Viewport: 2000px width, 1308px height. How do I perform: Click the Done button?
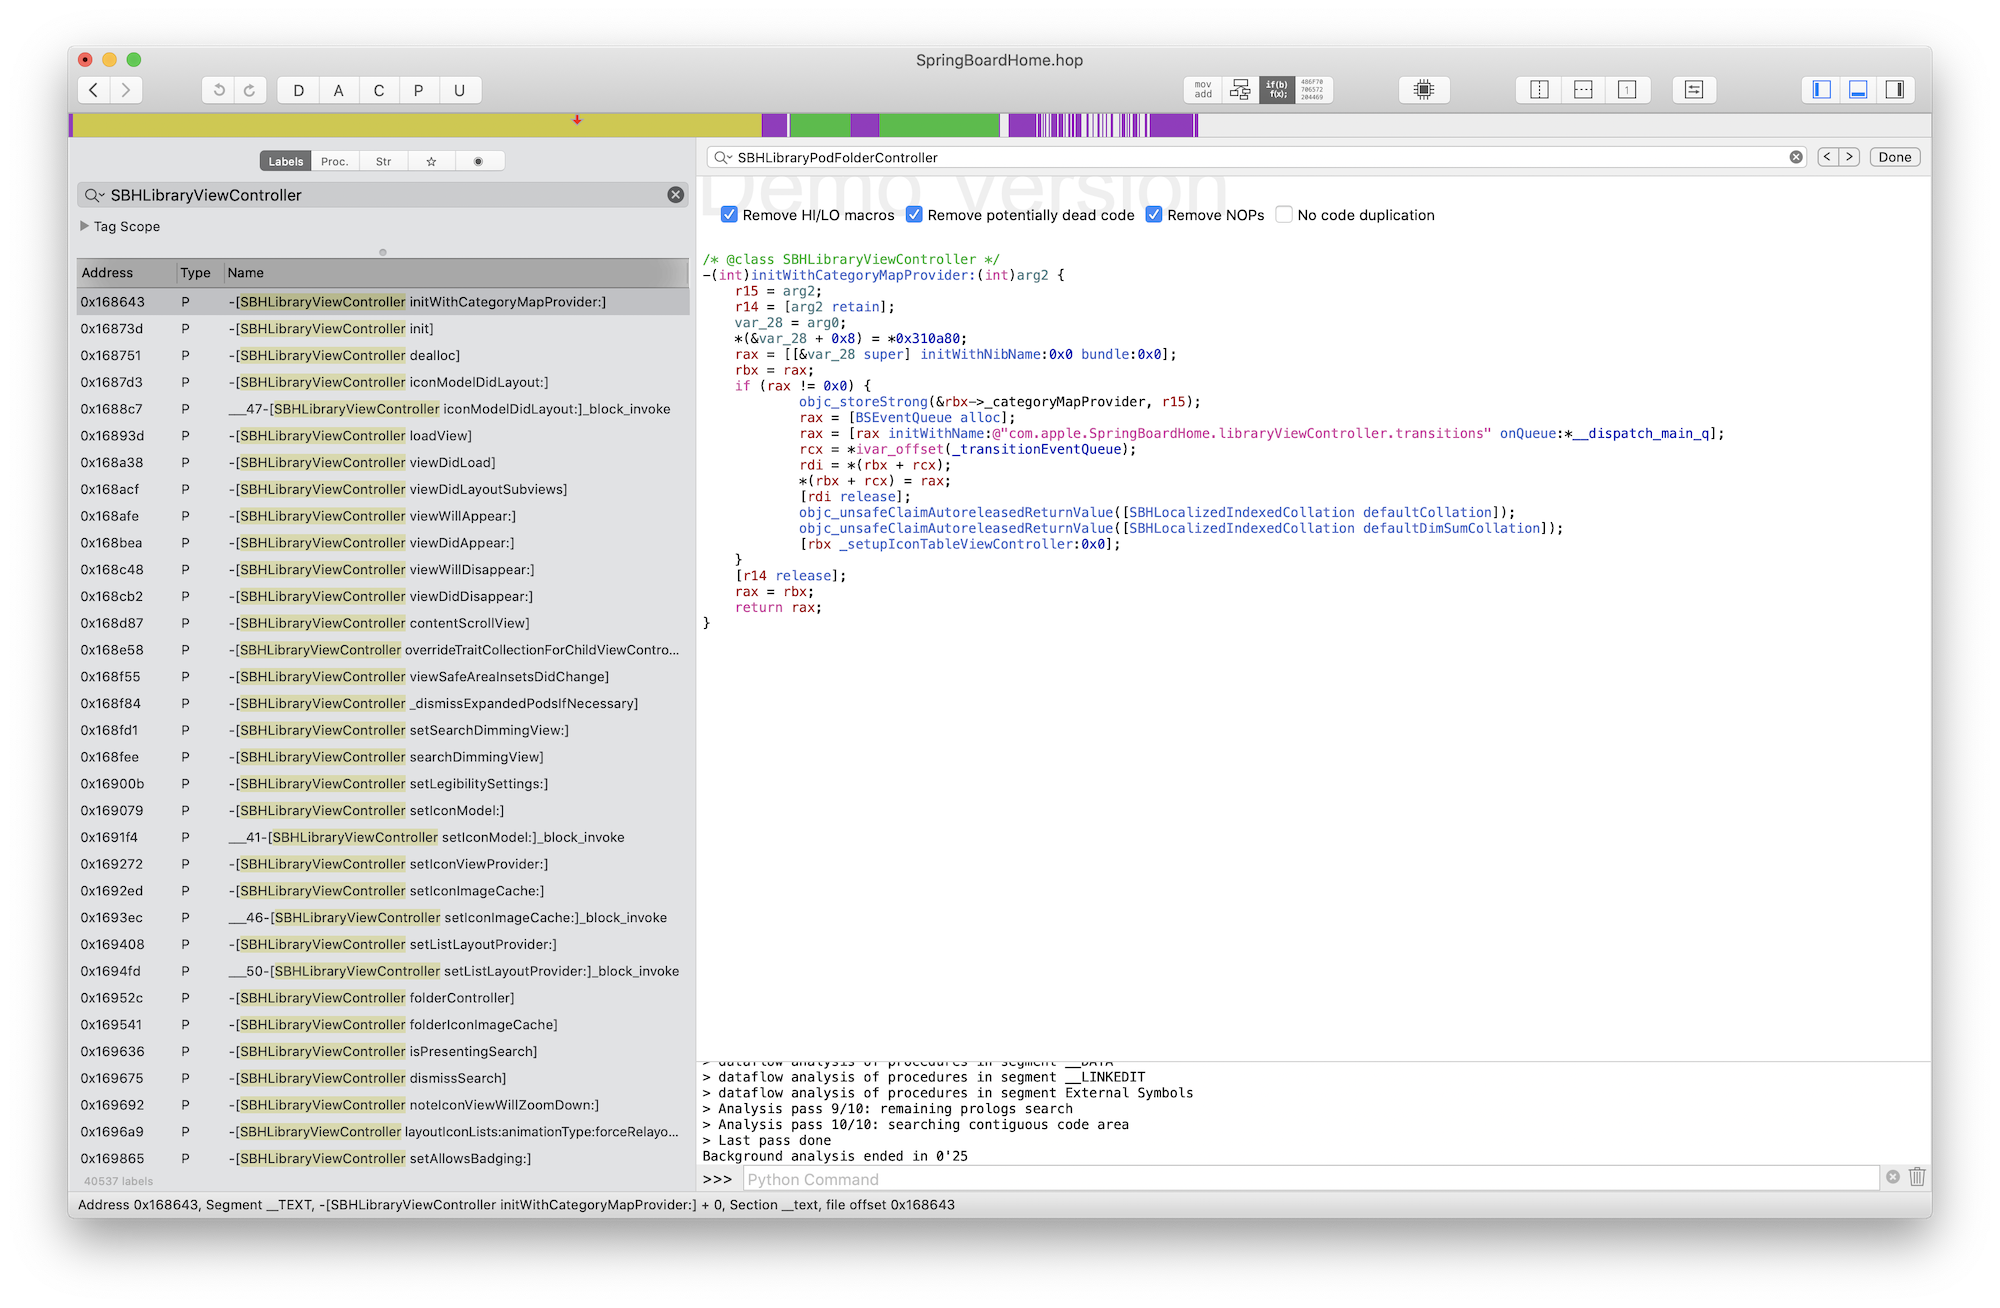click(x=1894, y=157)
